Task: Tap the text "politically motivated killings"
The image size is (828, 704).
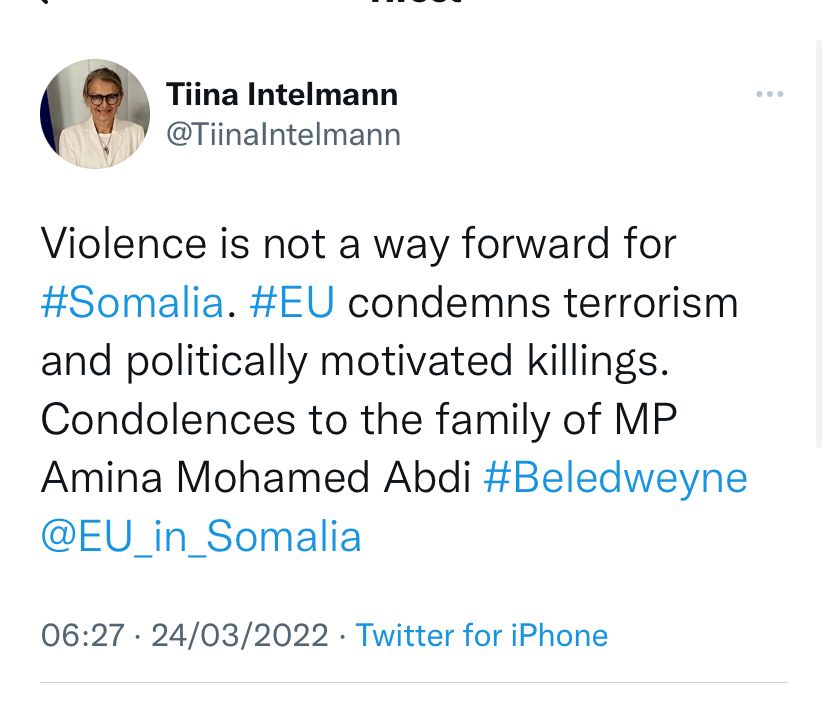Action: [x=395, y=361]
